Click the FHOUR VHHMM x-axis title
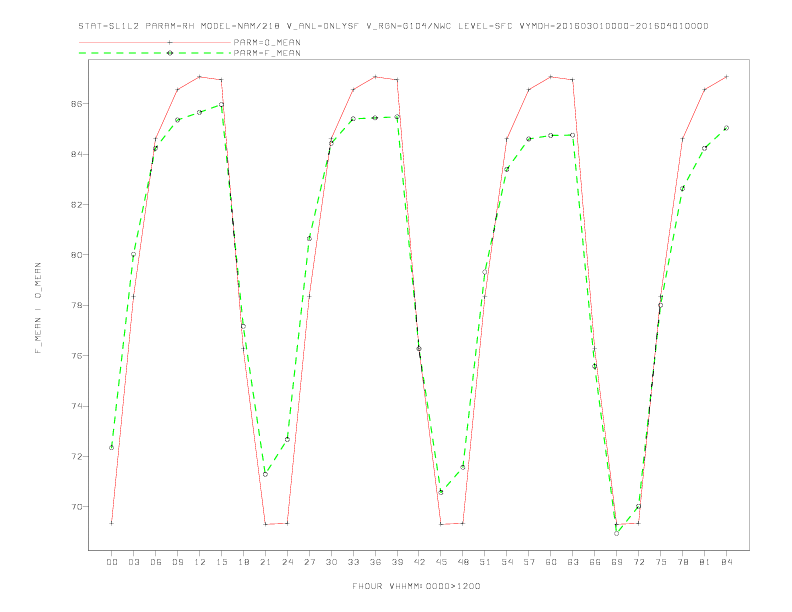 (x=416, y=586)
